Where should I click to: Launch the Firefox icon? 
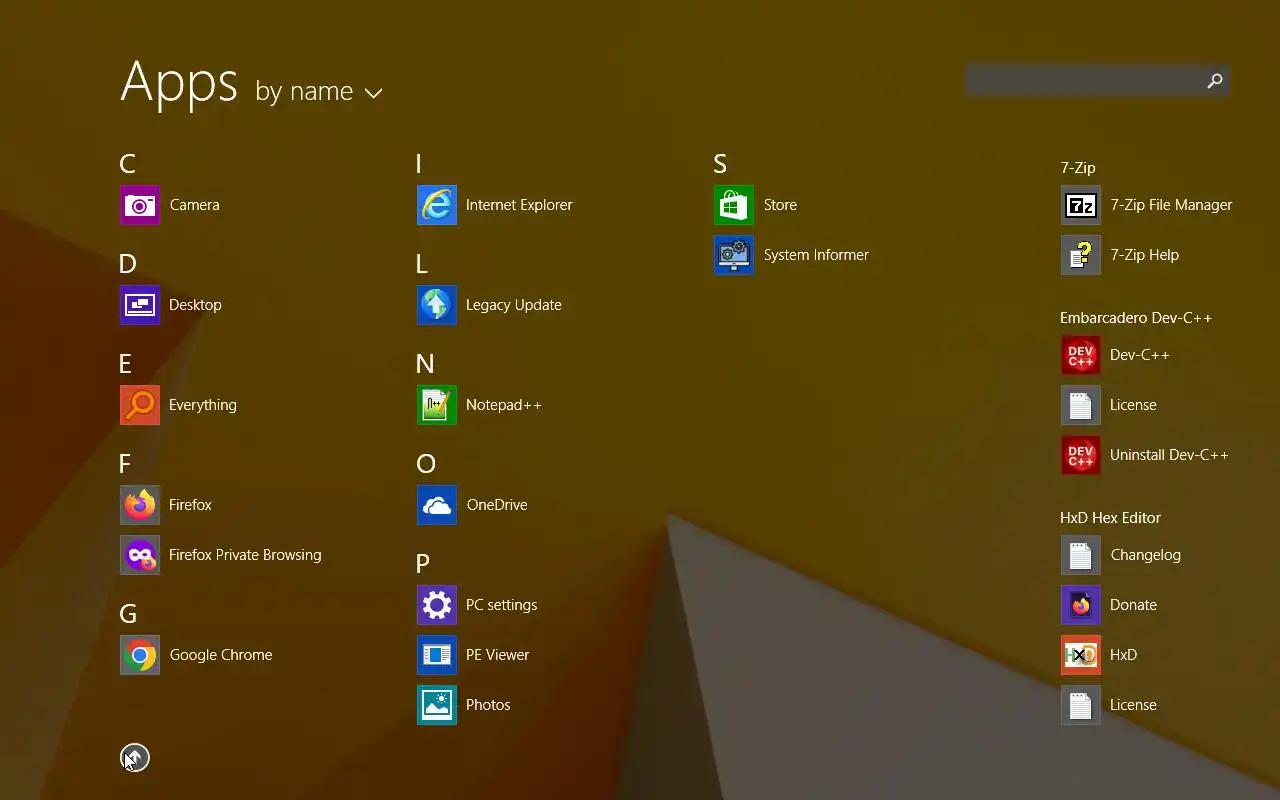click(140, 505)
